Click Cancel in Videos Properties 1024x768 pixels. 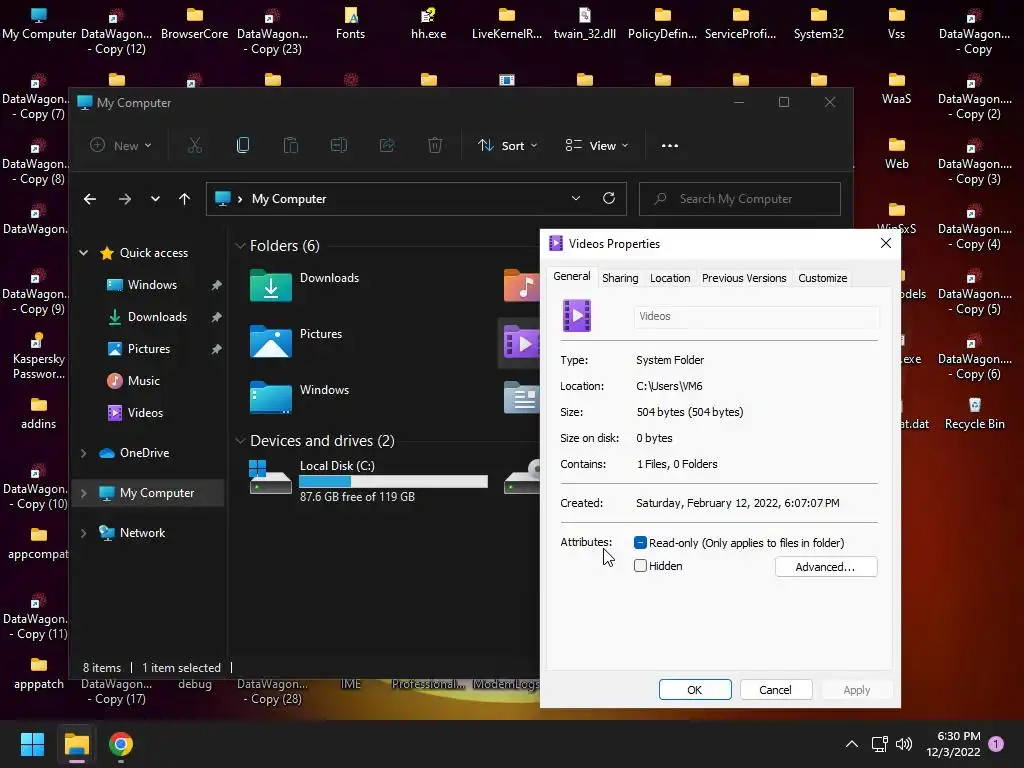click(x=775, y=690)
